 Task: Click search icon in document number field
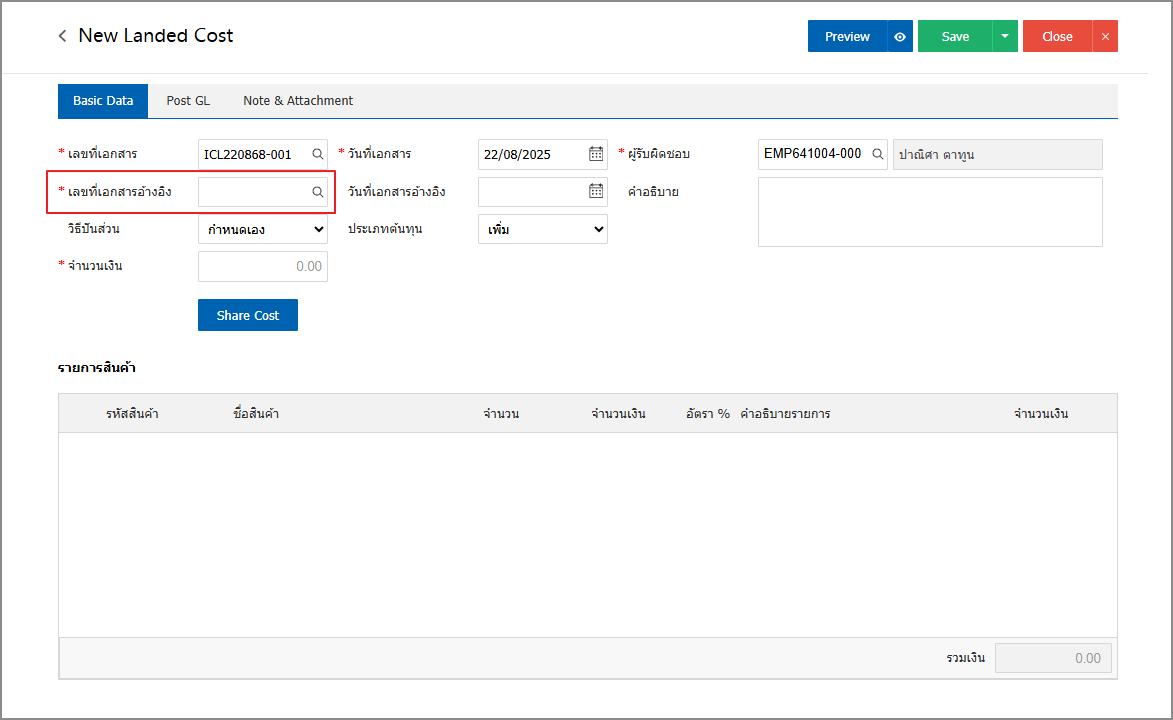point(317,154)
